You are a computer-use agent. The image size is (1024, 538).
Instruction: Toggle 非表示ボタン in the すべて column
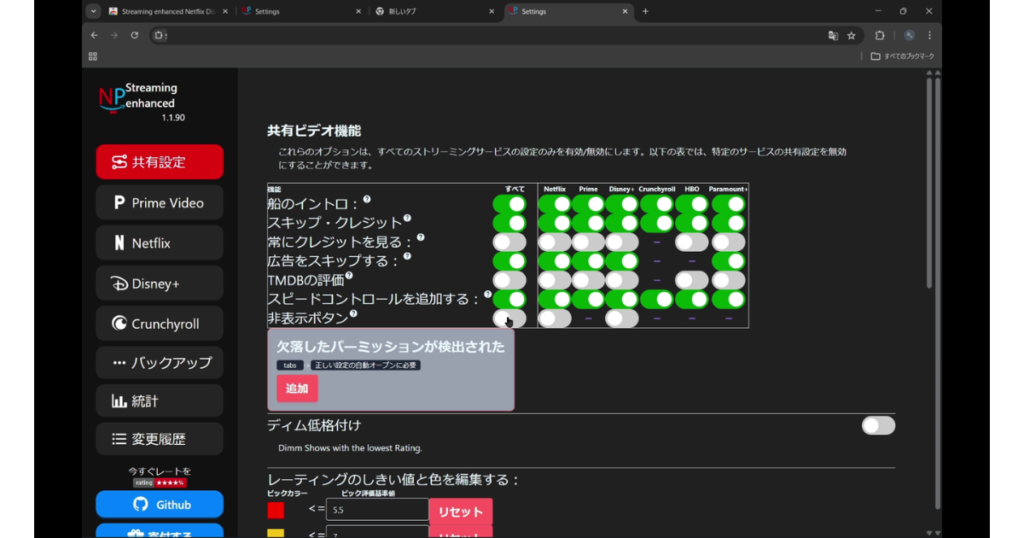click(509, 318)
